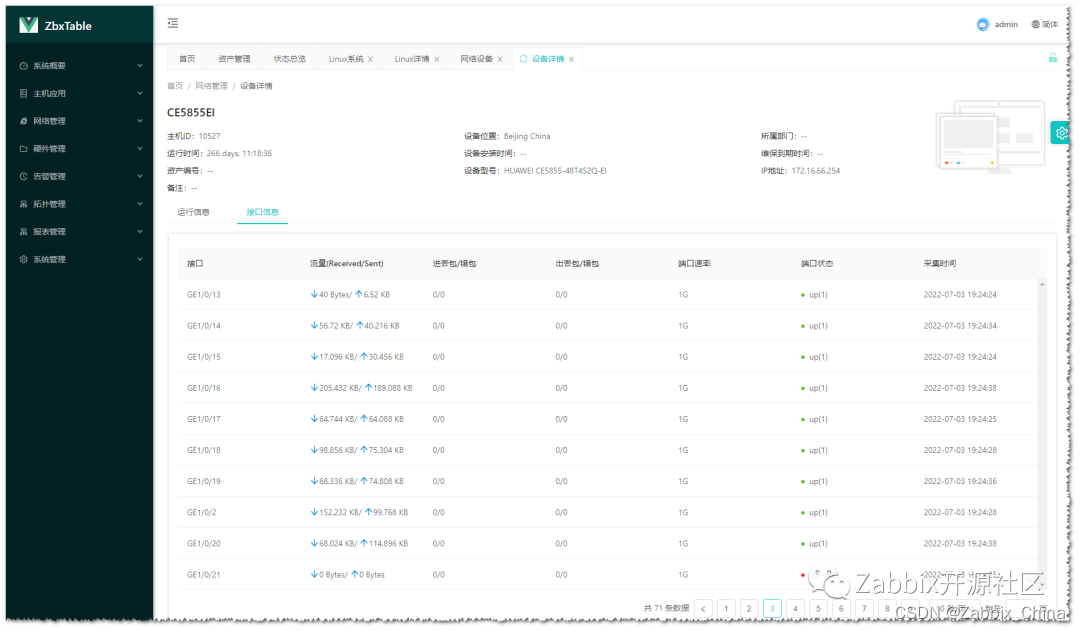Image resolution: width=1080 pixels, height=631 pixels.
Task: Select the 网络管理 network icon in sidebar
Action: pyautogui.click(x=22, y=120)
